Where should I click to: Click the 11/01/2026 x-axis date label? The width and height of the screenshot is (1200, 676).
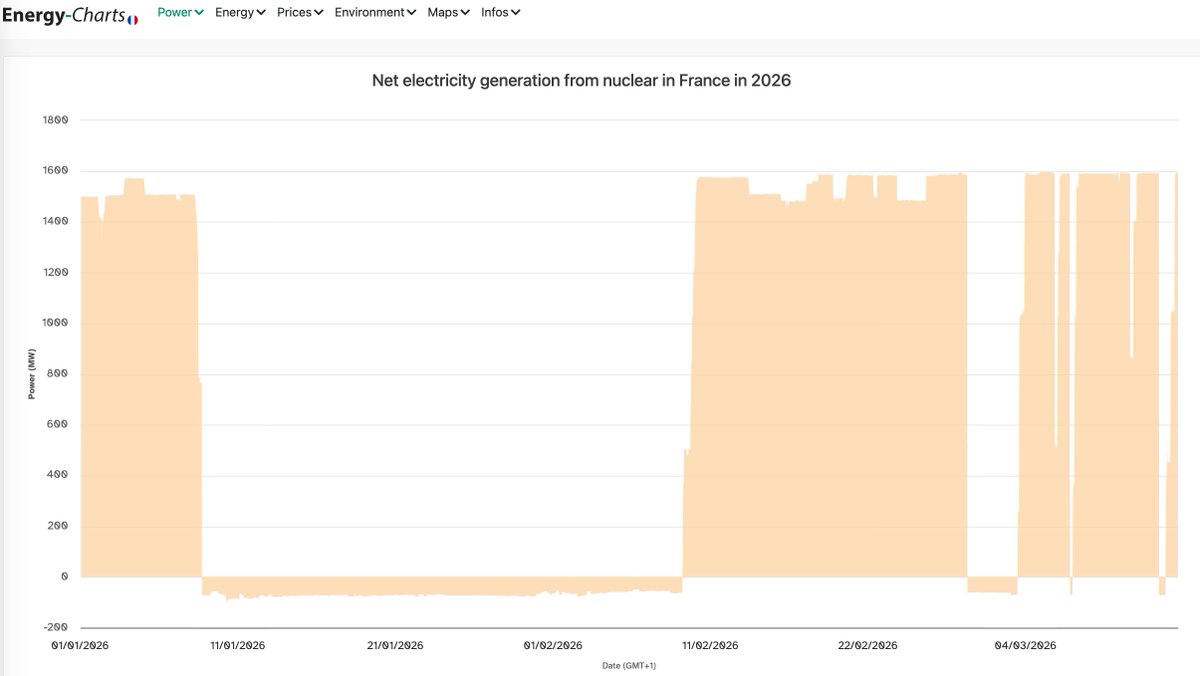point(237,645)
